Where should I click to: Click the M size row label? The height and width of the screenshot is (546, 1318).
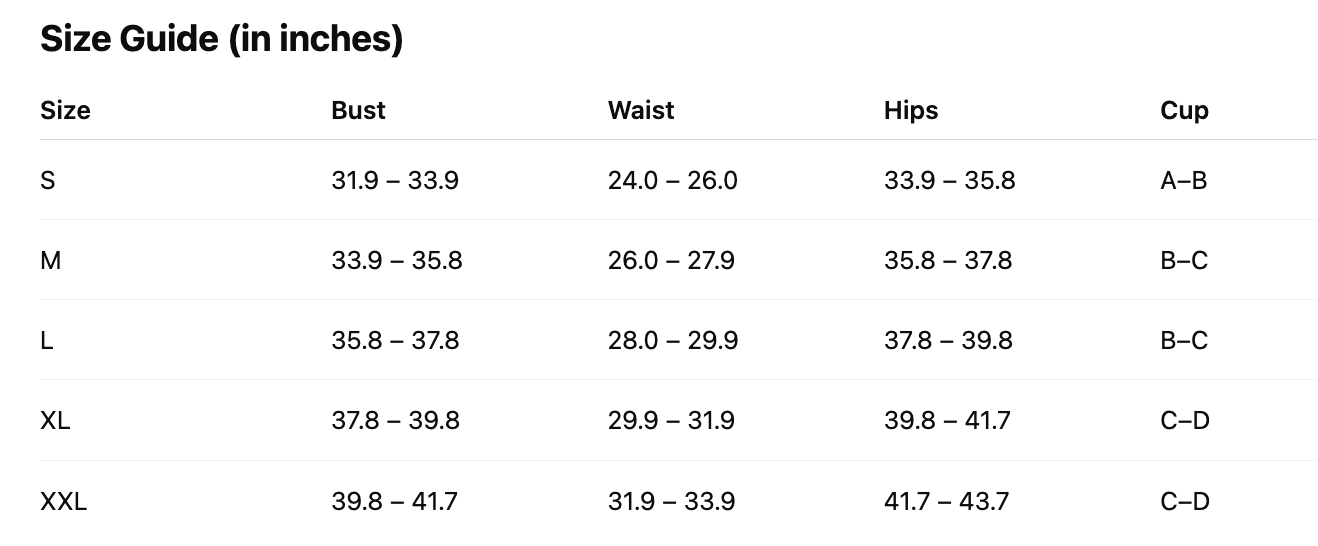click(x=51, y=261)
